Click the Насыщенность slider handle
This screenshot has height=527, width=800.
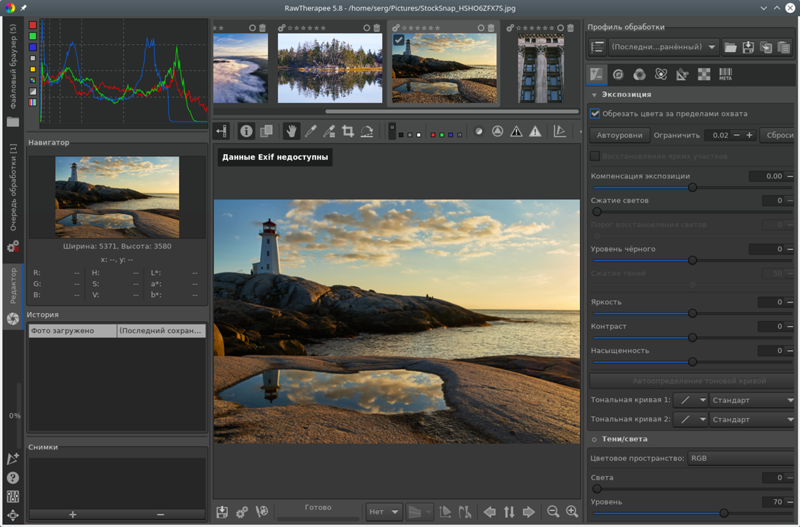point(692,362)
